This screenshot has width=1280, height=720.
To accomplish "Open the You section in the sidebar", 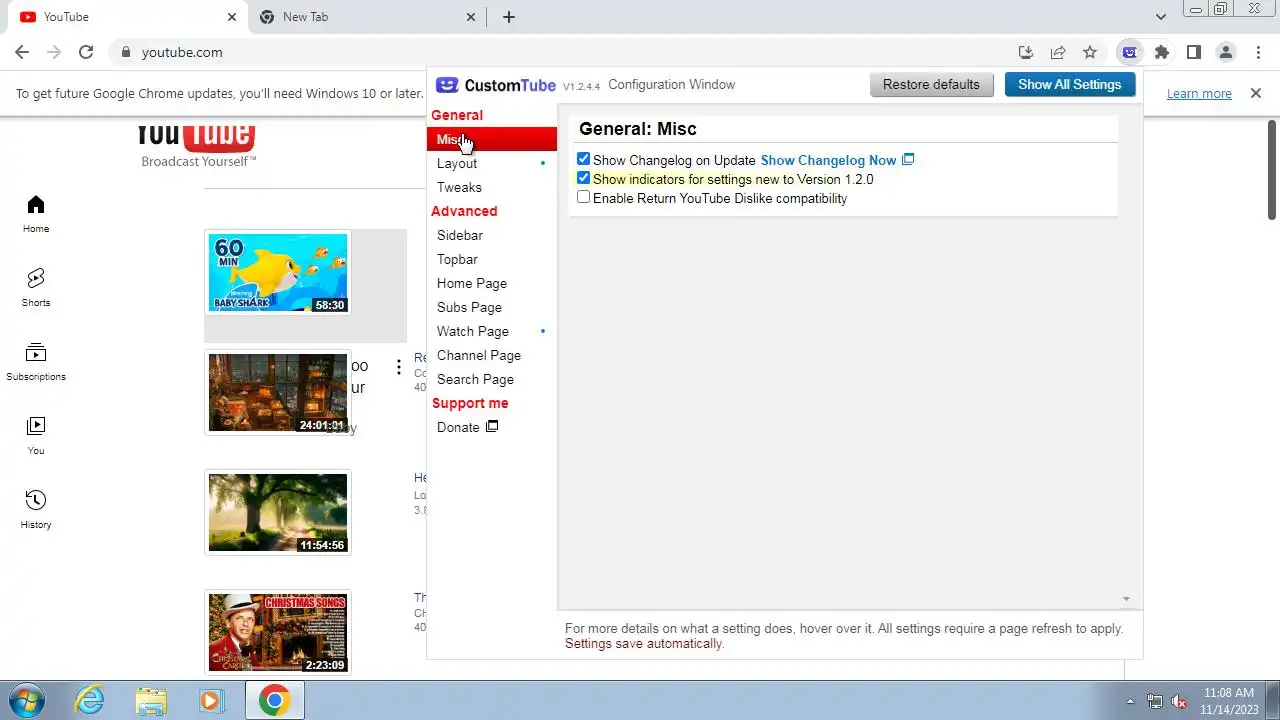I will tap(36, 436).
